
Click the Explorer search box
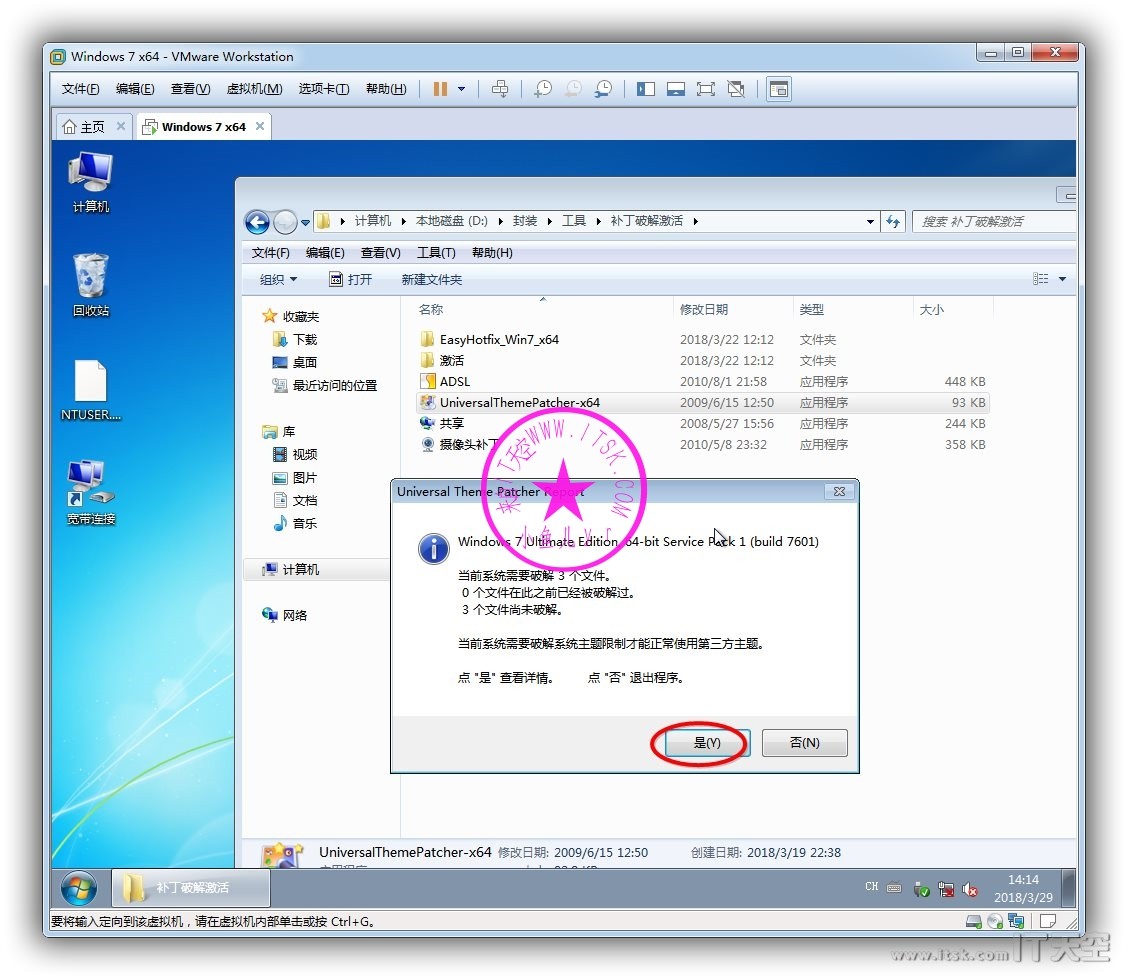990,222
